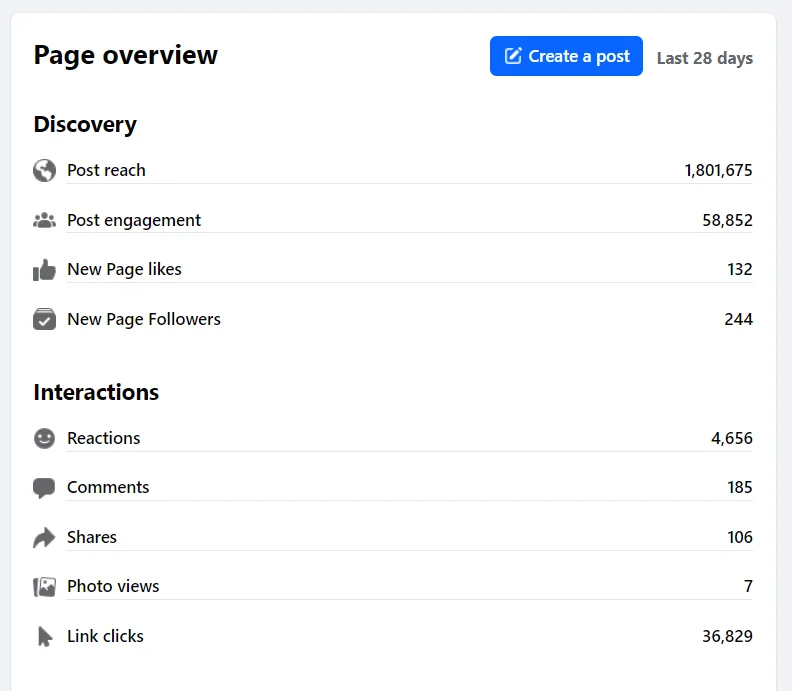Click the Post engagement value 58,852
The width and height of the screenshot is (792, 691).
727,220
